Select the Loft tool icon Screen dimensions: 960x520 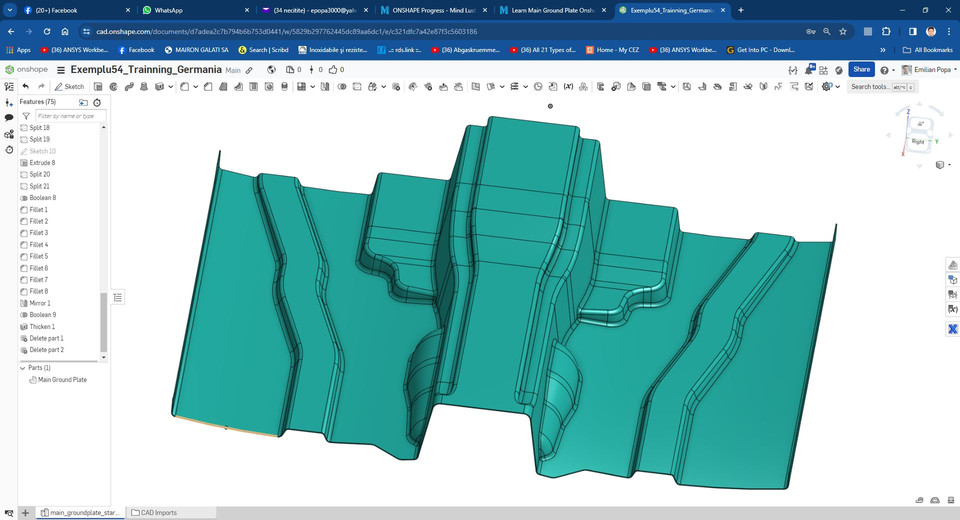tap(144, 86)
